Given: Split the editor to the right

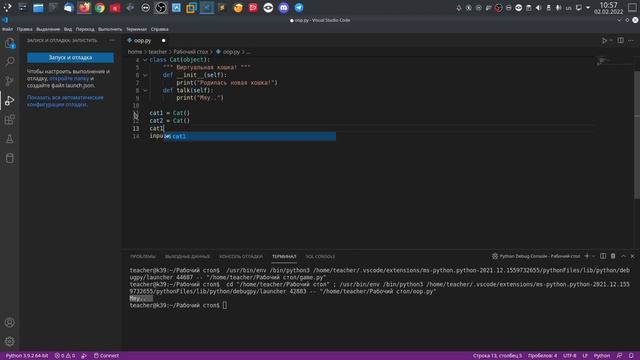Looking at the screenshot, I should click(620, 40).
